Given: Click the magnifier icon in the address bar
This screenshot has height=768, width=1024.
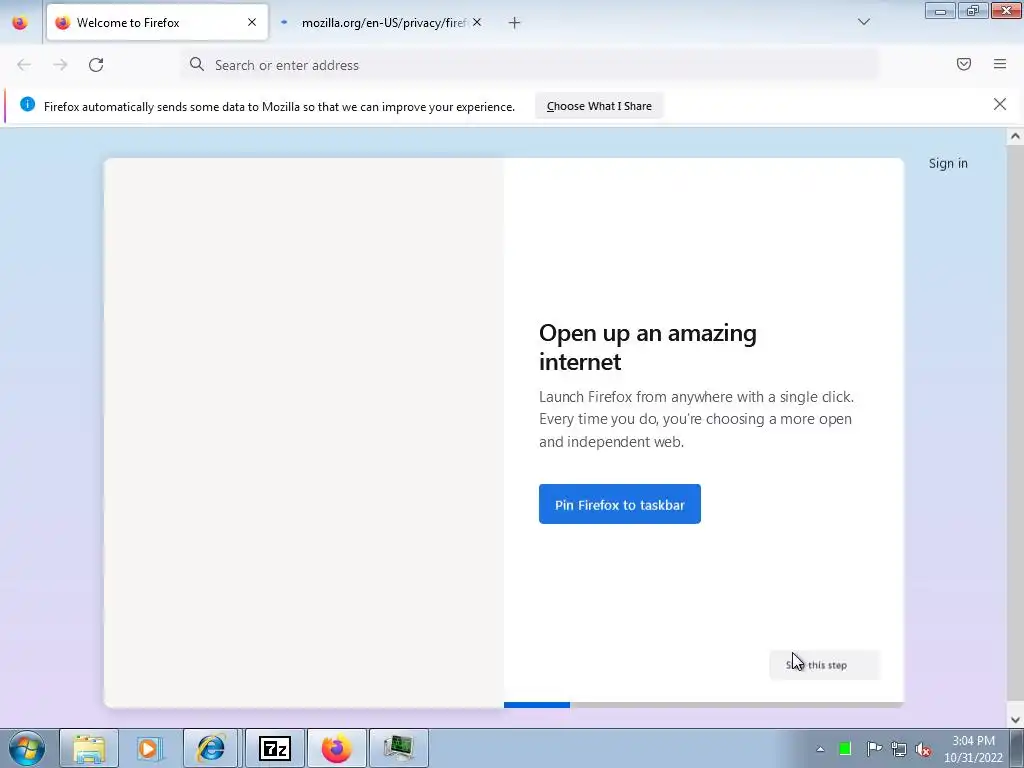Looking at the screenshot, I should [x=197, y=64].
